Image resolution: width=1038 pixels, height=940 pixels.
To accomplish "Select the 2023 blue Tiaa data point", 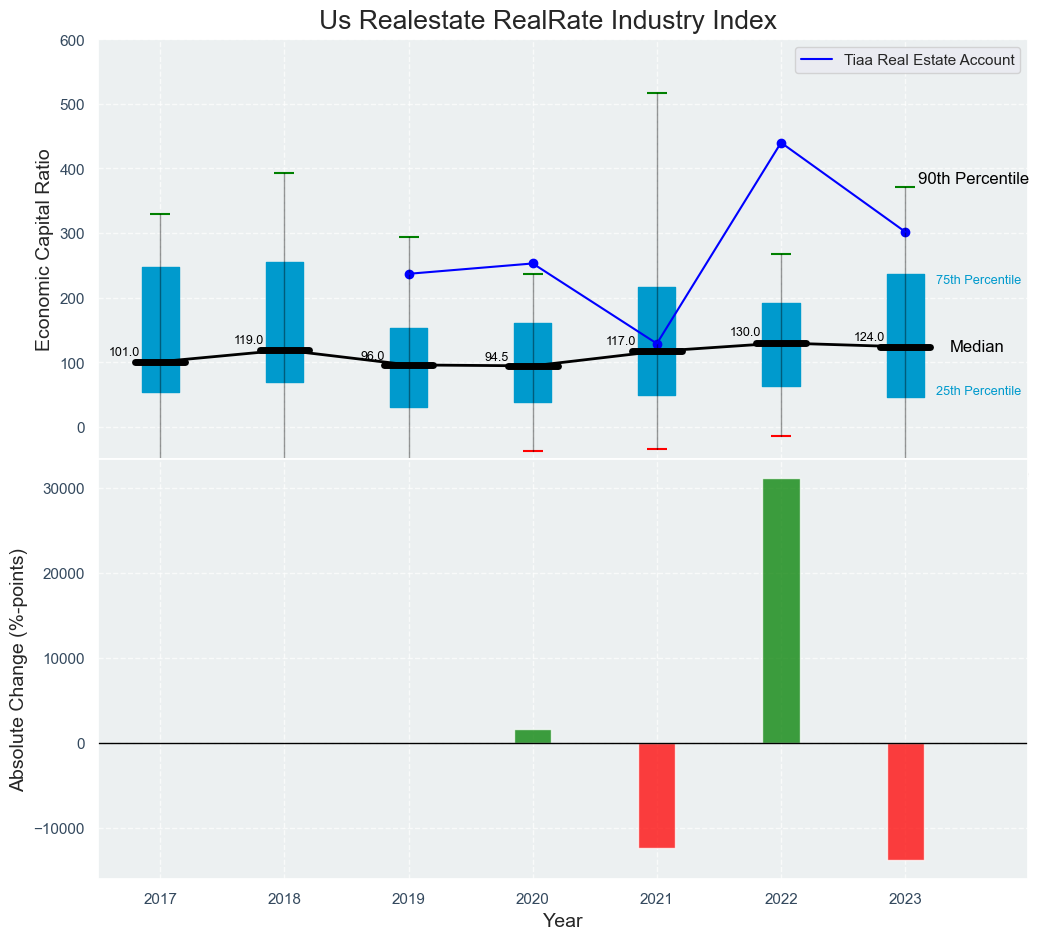I will pos(905,232).
